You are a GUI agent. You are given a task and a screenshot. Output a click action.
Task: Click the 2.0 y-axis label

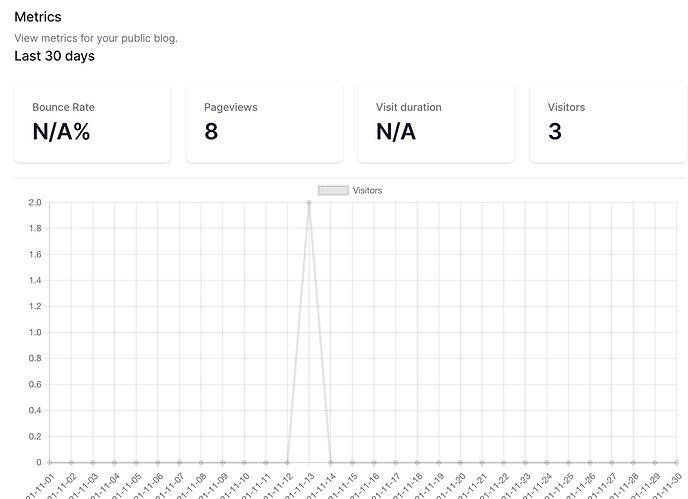35,202
